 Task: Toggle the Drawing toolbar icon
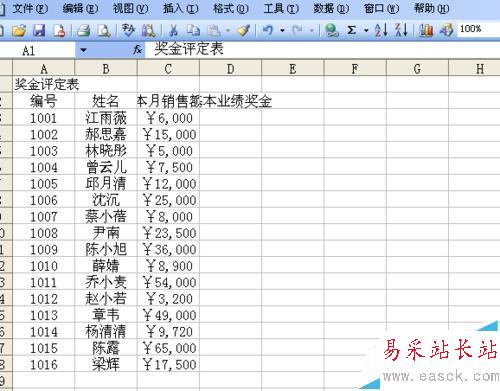[x=446, y=30]
